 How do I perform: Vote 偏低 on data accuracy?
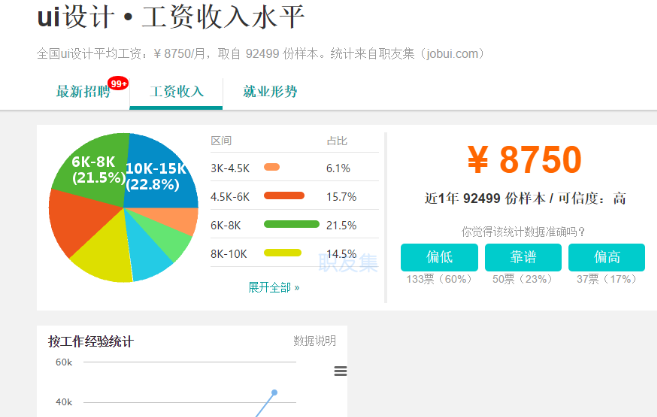point(439,257)
